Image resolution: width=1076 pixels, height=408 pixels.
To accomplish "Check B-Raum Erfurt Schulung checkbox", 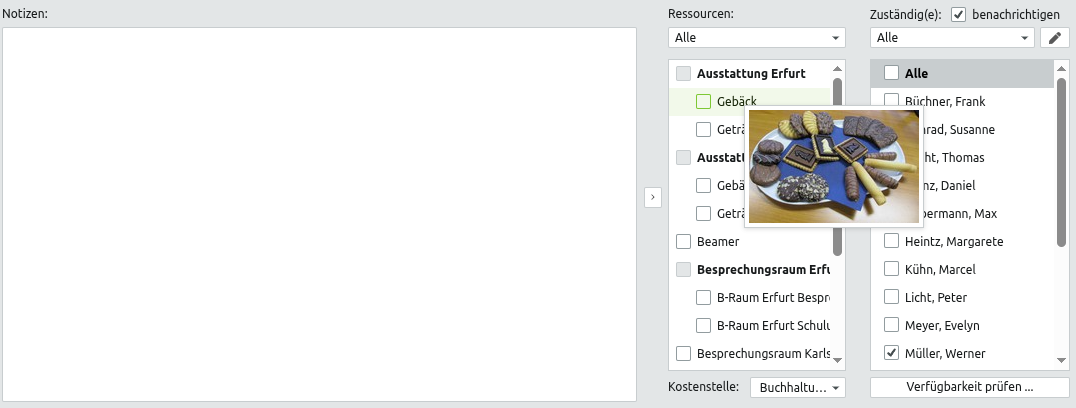I will (x=703, y=325).
